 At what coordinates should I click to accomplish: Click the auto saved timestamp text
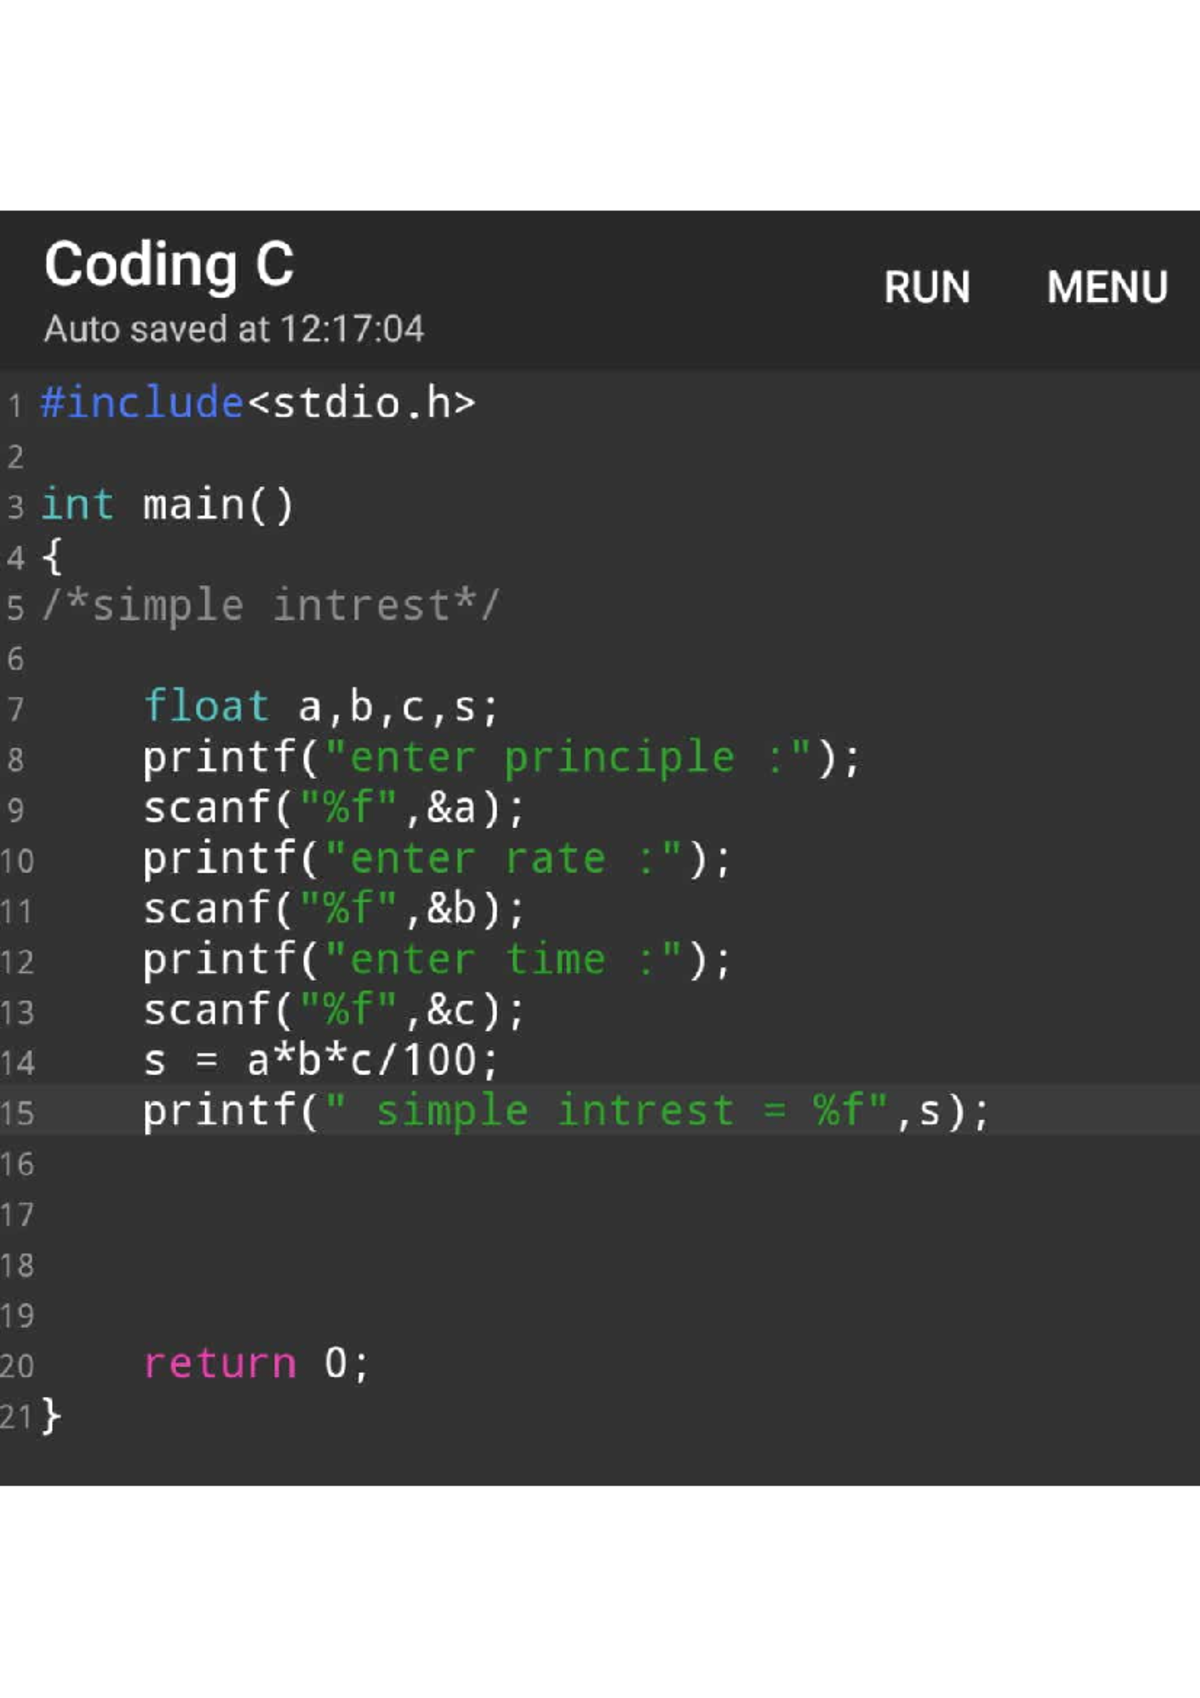coord(234,329)
